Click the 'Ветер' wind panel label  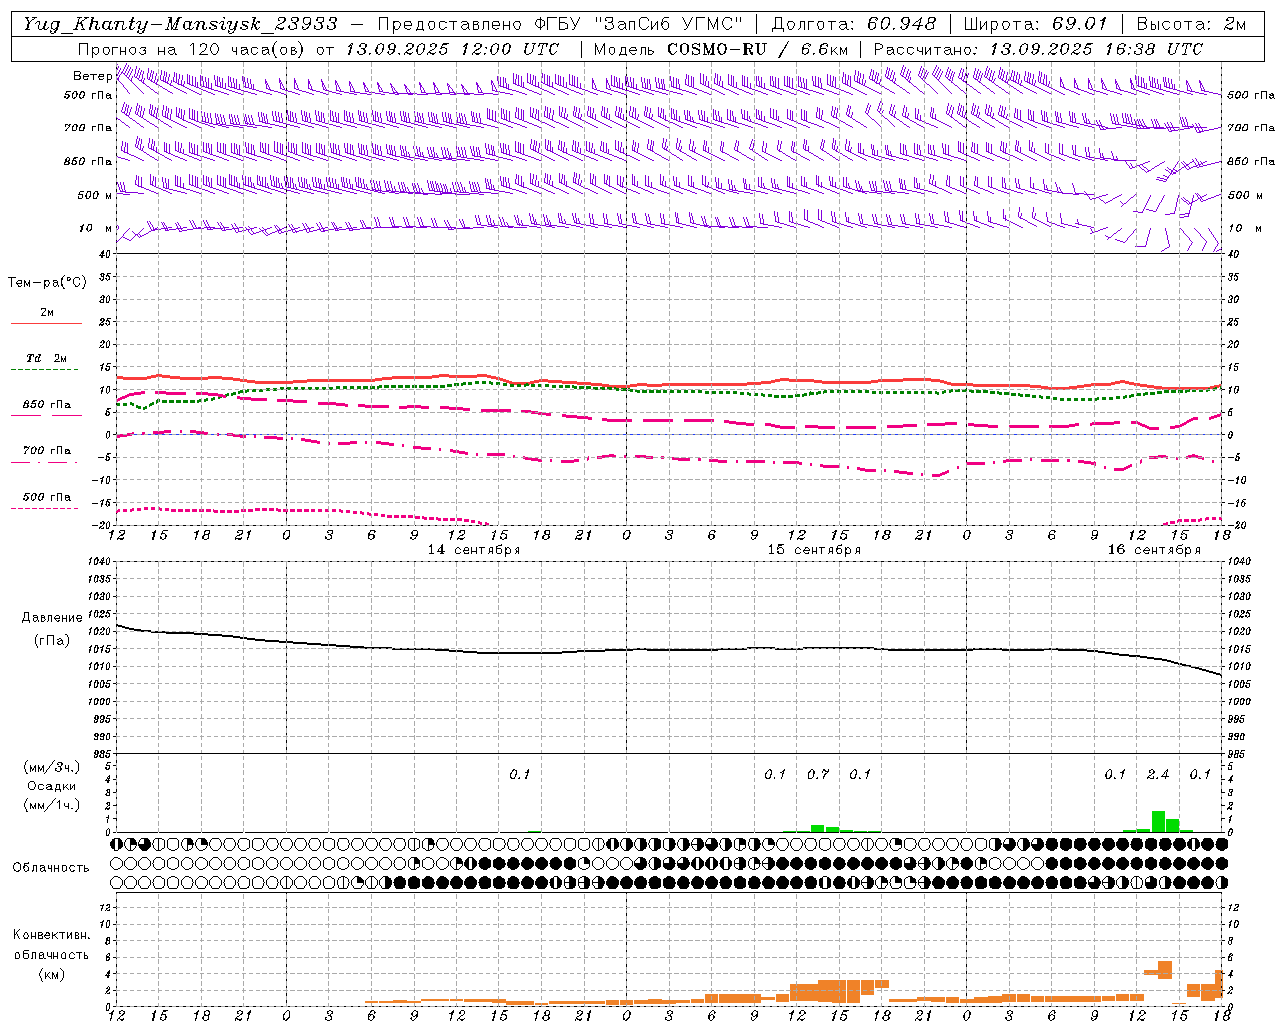92,76
